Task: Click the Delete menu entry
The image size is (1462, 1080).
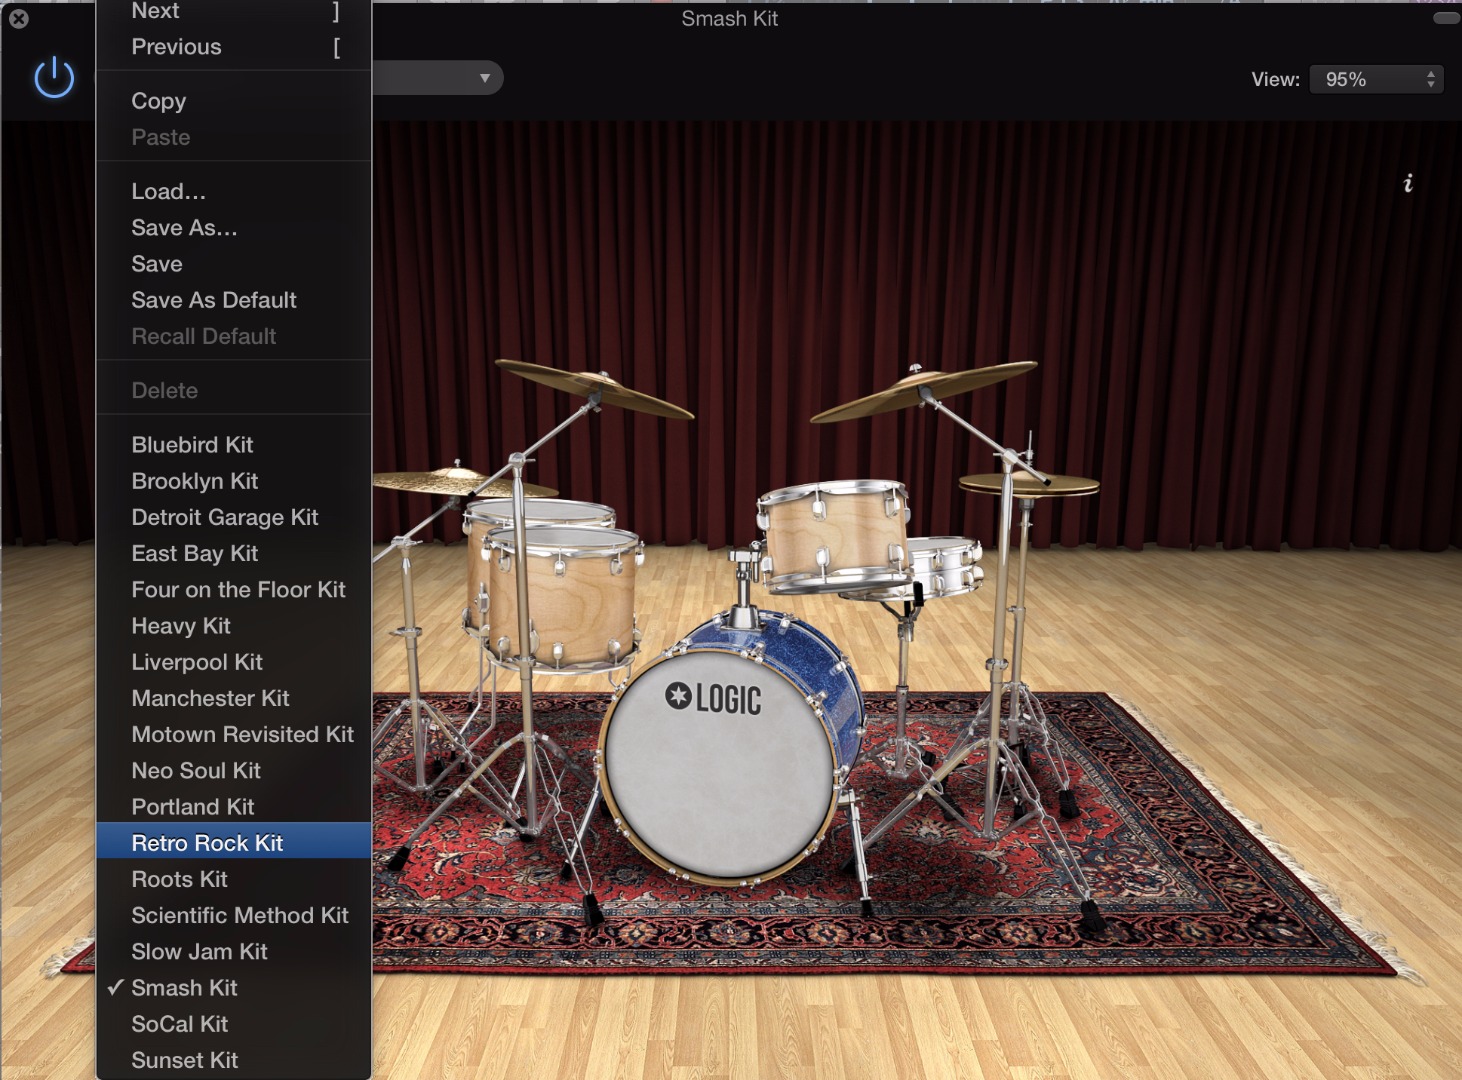Action: [234, 391]
